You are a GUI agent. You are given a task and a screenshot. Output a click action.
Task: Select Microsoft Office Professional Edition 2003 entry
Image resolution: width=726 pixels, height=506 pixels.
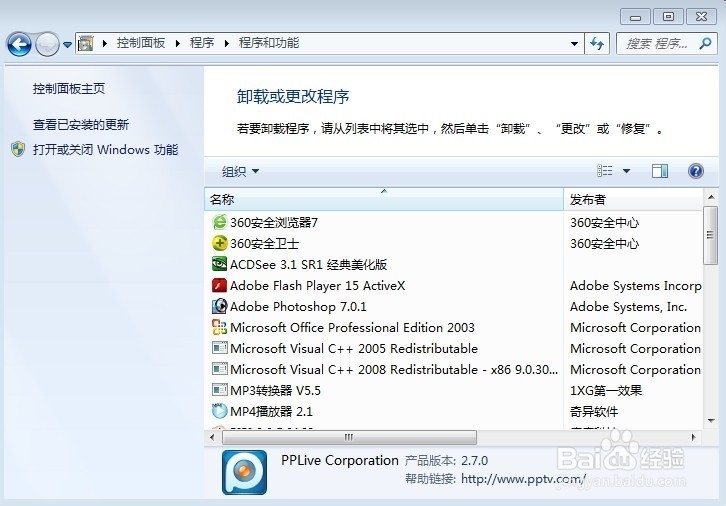[352, 328]
